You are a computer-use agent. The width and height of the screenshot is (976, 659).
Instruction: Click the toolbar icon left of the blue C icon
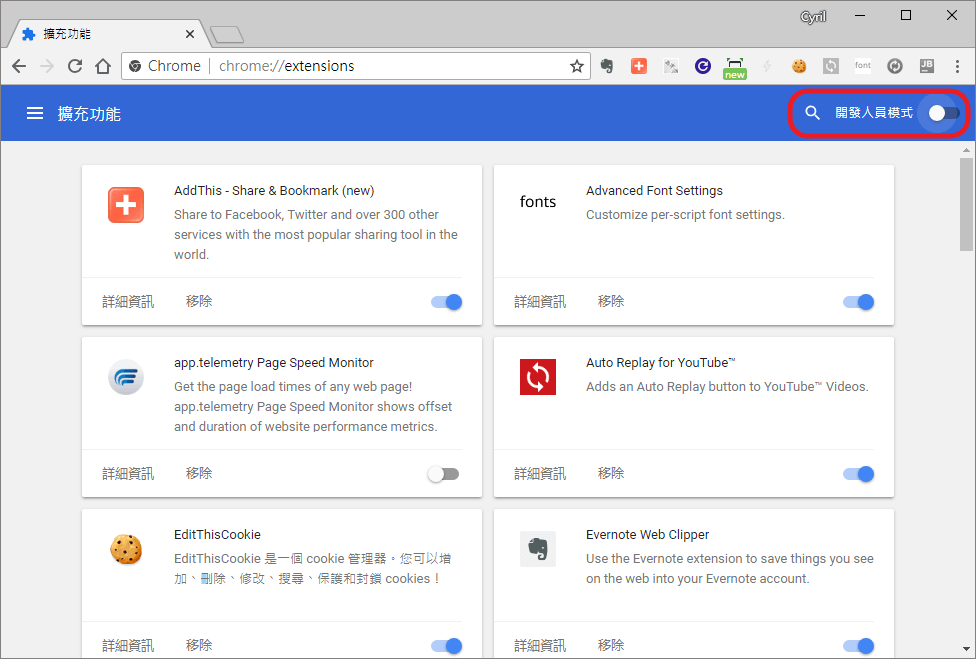click(x=671, y=66)
